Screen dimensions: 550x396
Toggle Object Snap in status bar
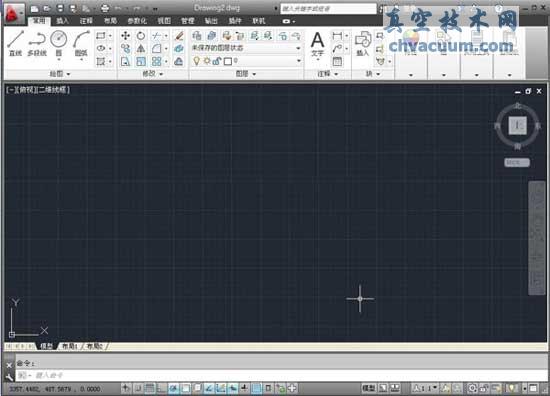tap(185, 388)
